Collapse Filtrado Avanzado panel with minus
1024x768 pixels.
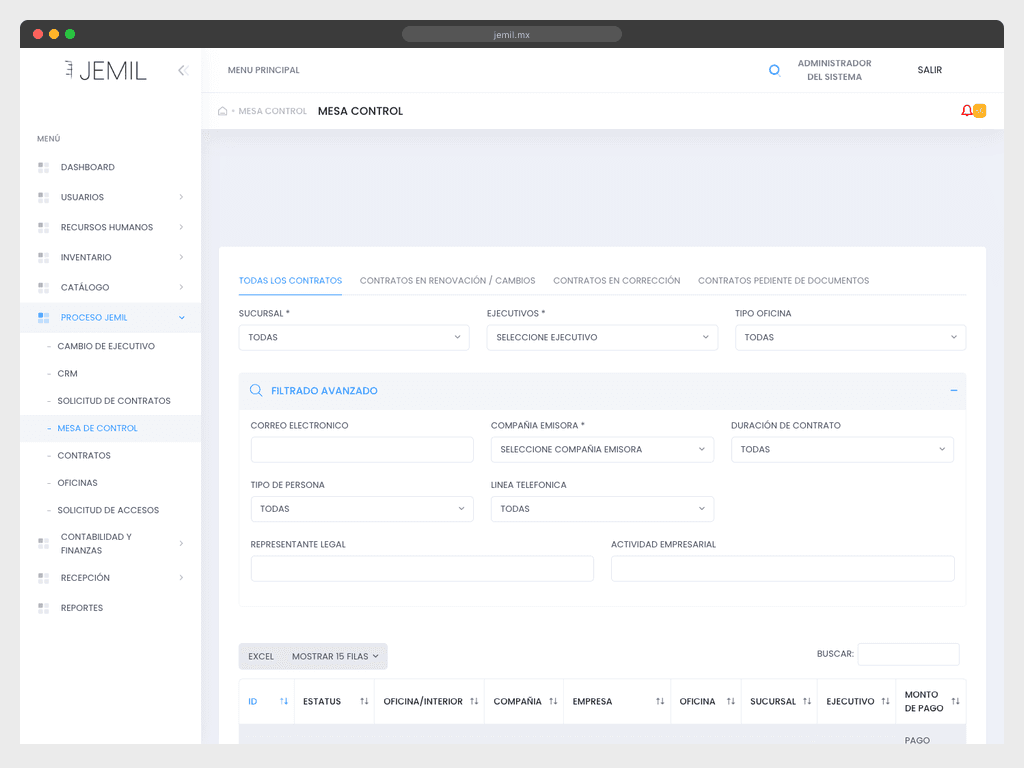[x=953, y=391]
